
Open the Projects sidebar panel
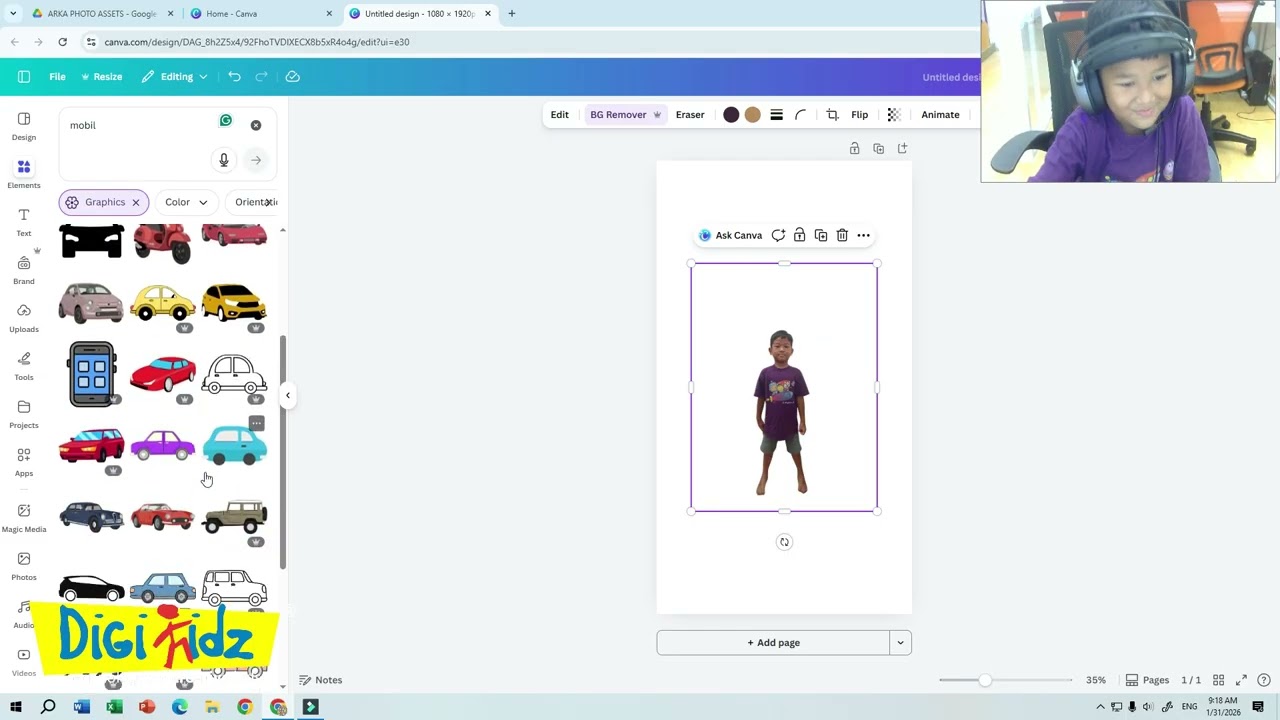pos(24,414)
